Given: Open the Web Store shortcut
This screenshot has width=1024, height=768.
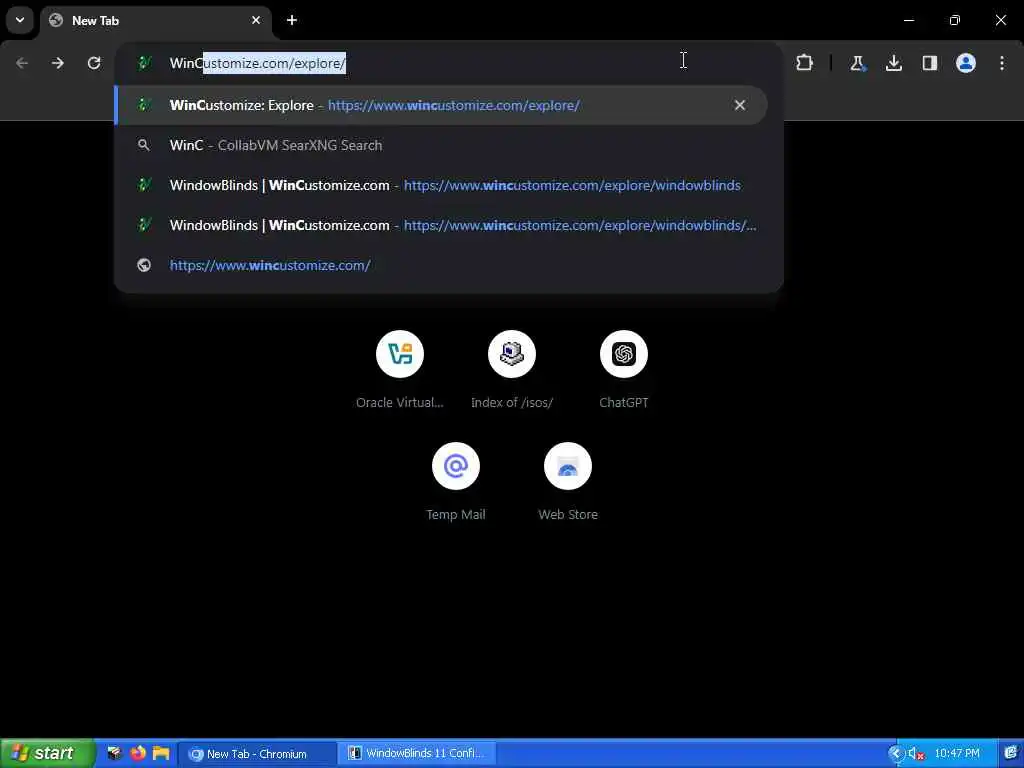Looking at the screenshot, I should (x=568, y=481).
